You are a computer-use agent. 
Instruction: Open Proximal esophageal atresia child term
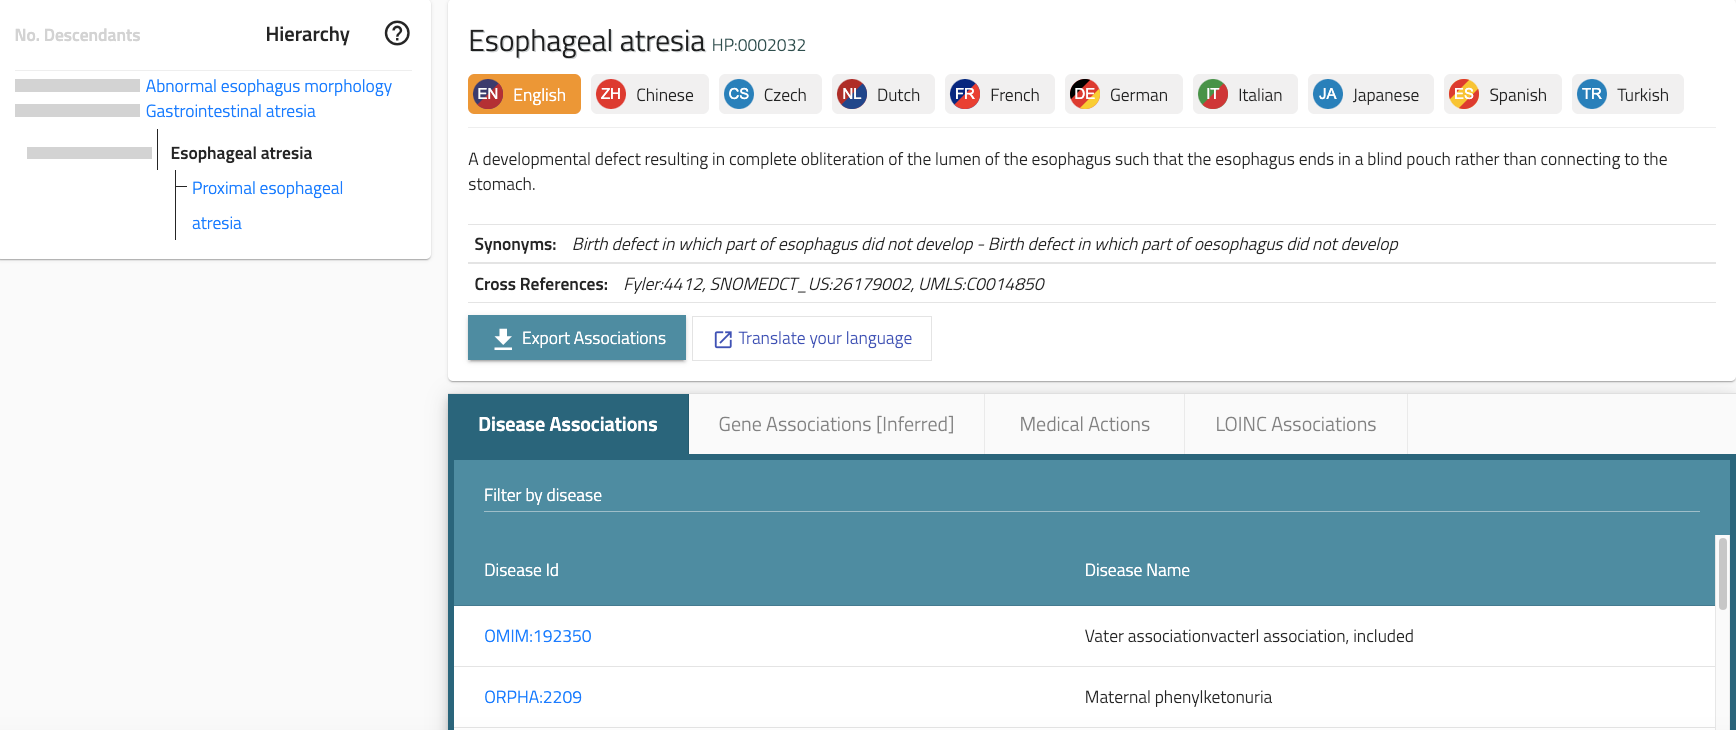267,205
